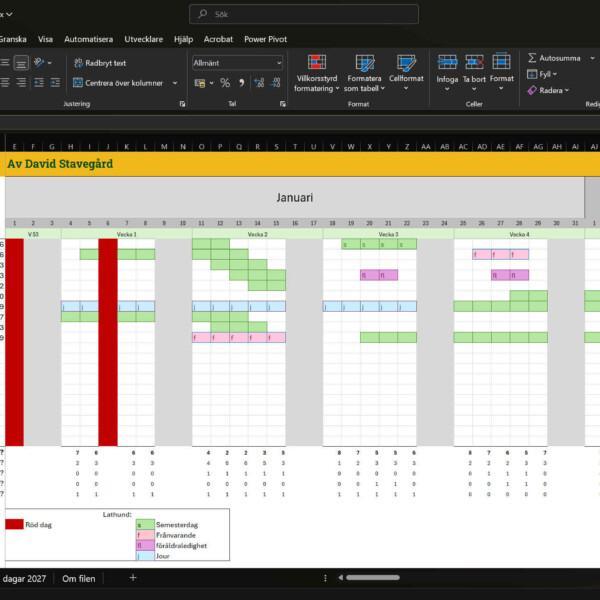Select the Vecka 4 week header
The height and width of the screenshot is (600, 600).
point(519,234)
